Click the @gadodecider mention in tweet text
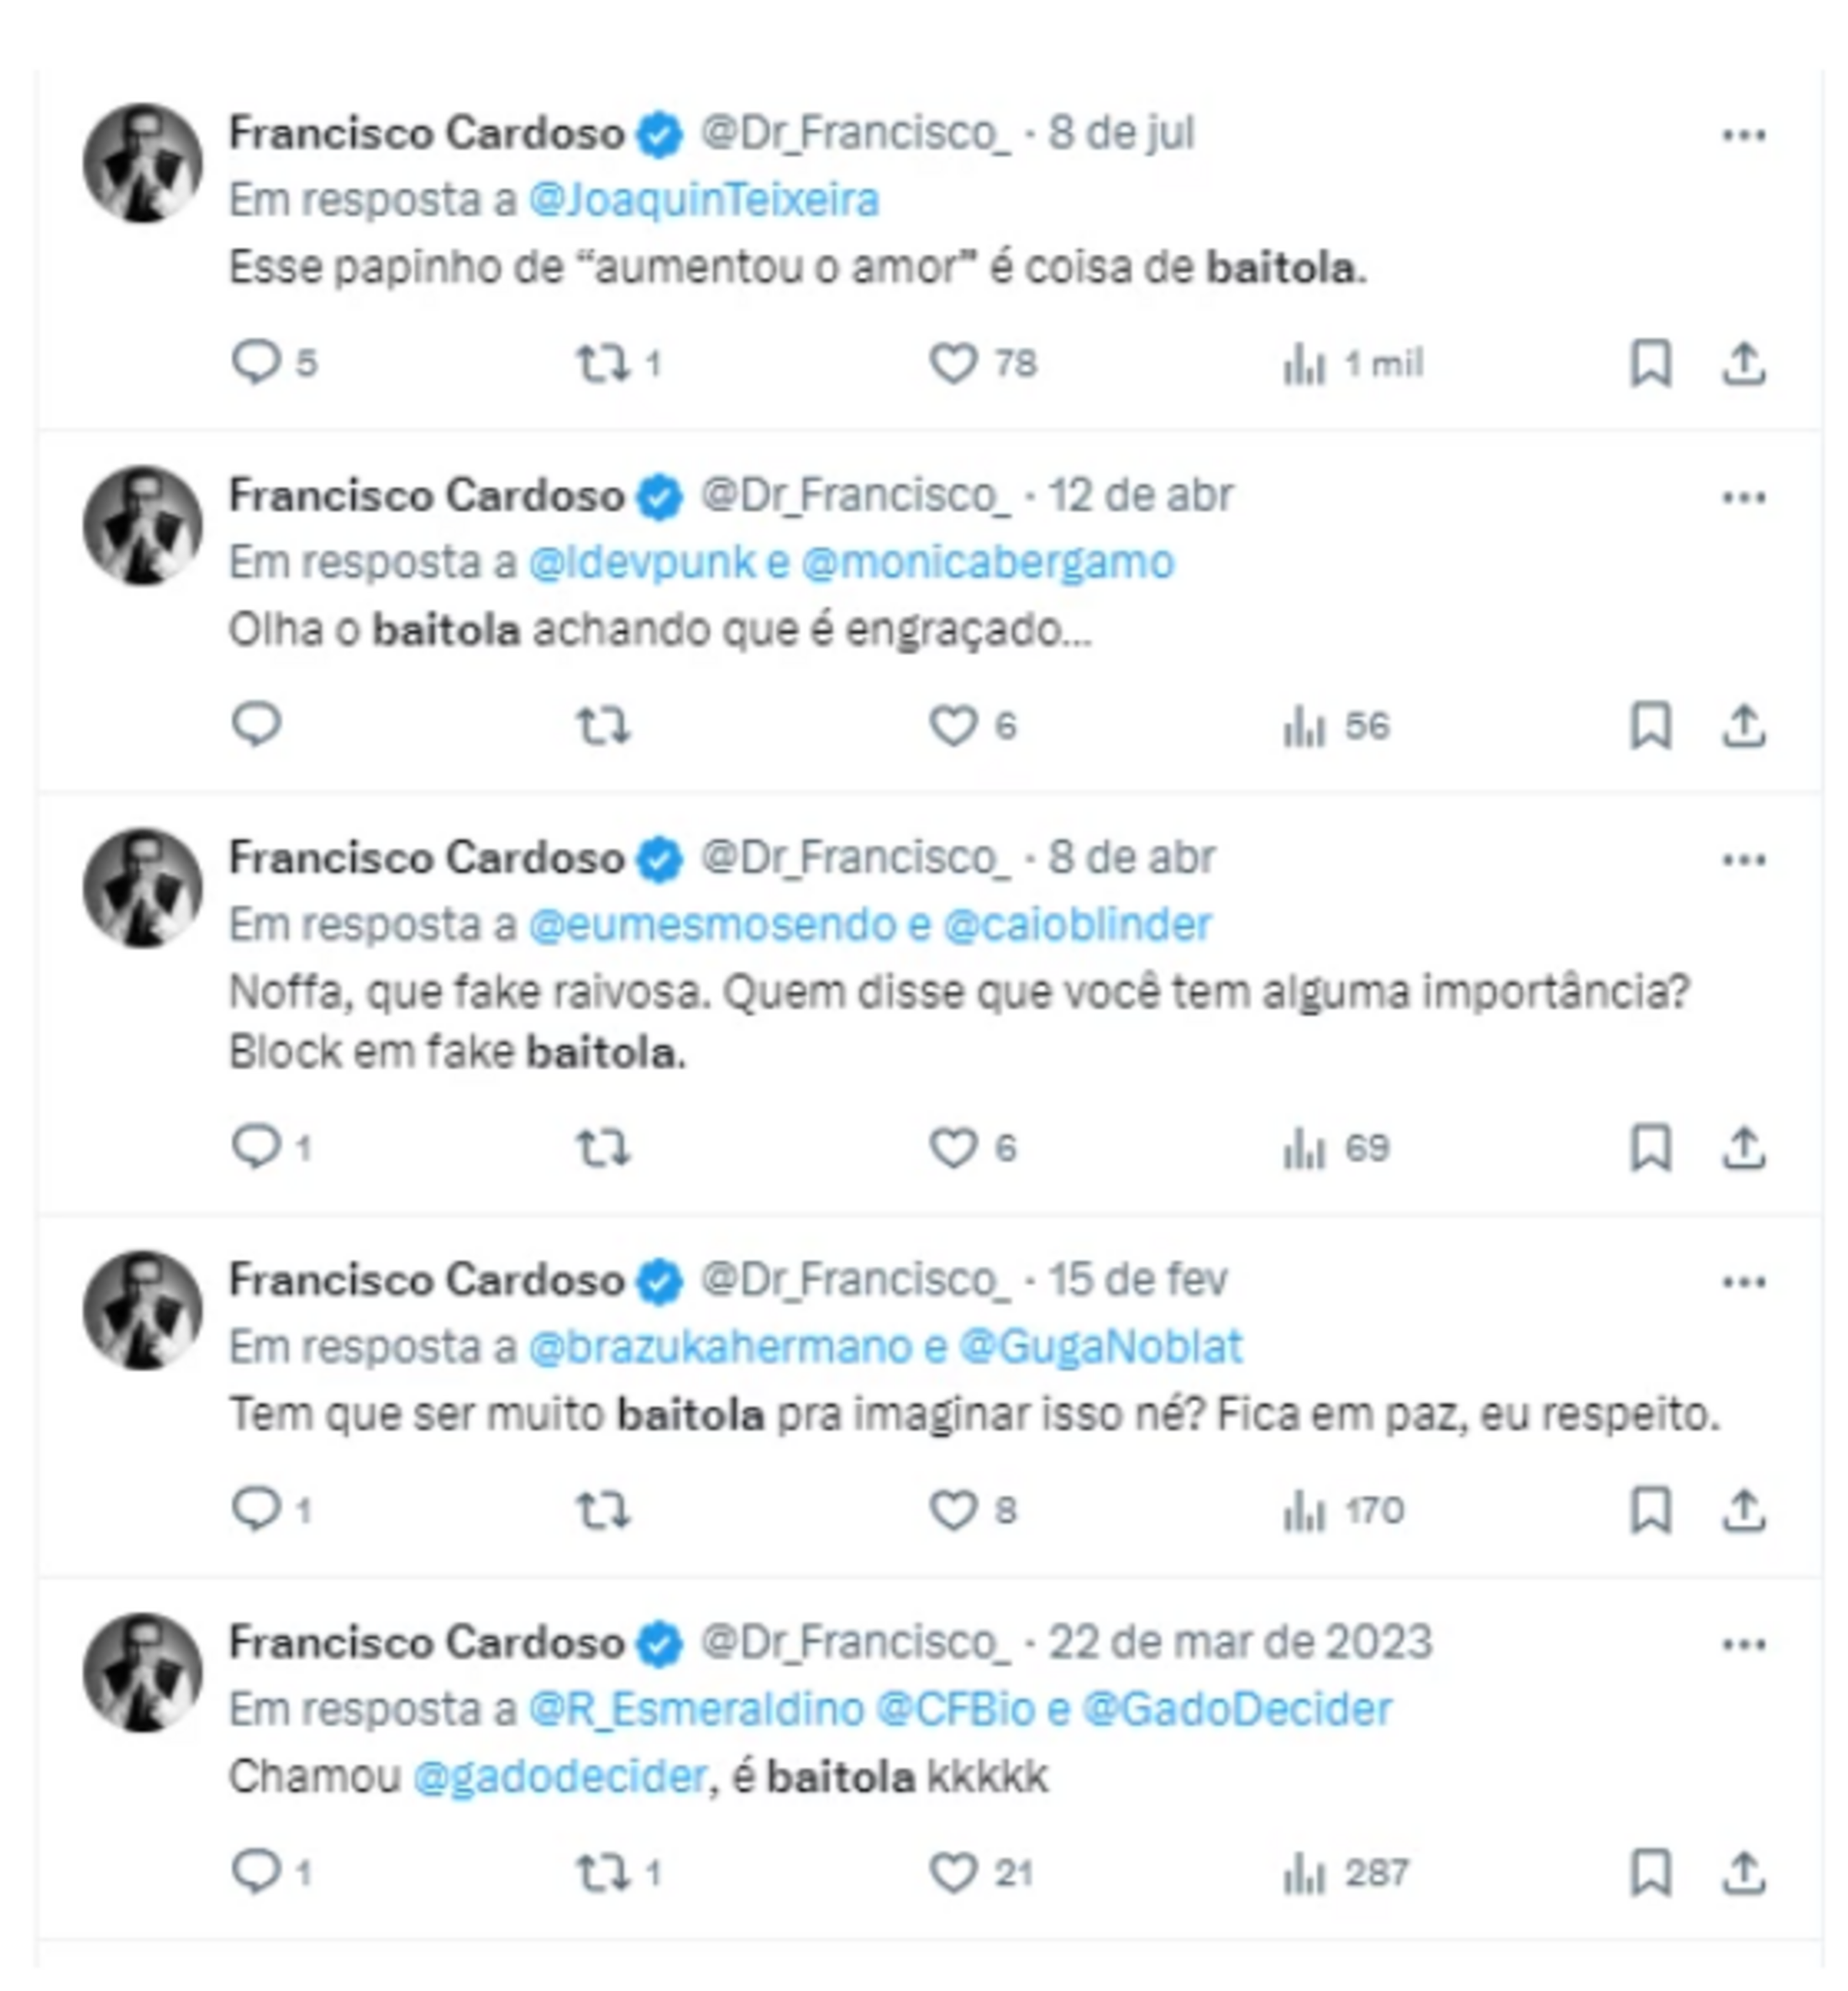The width and height of the screenshot is (1848, 1991). [x=560, y=1777]
